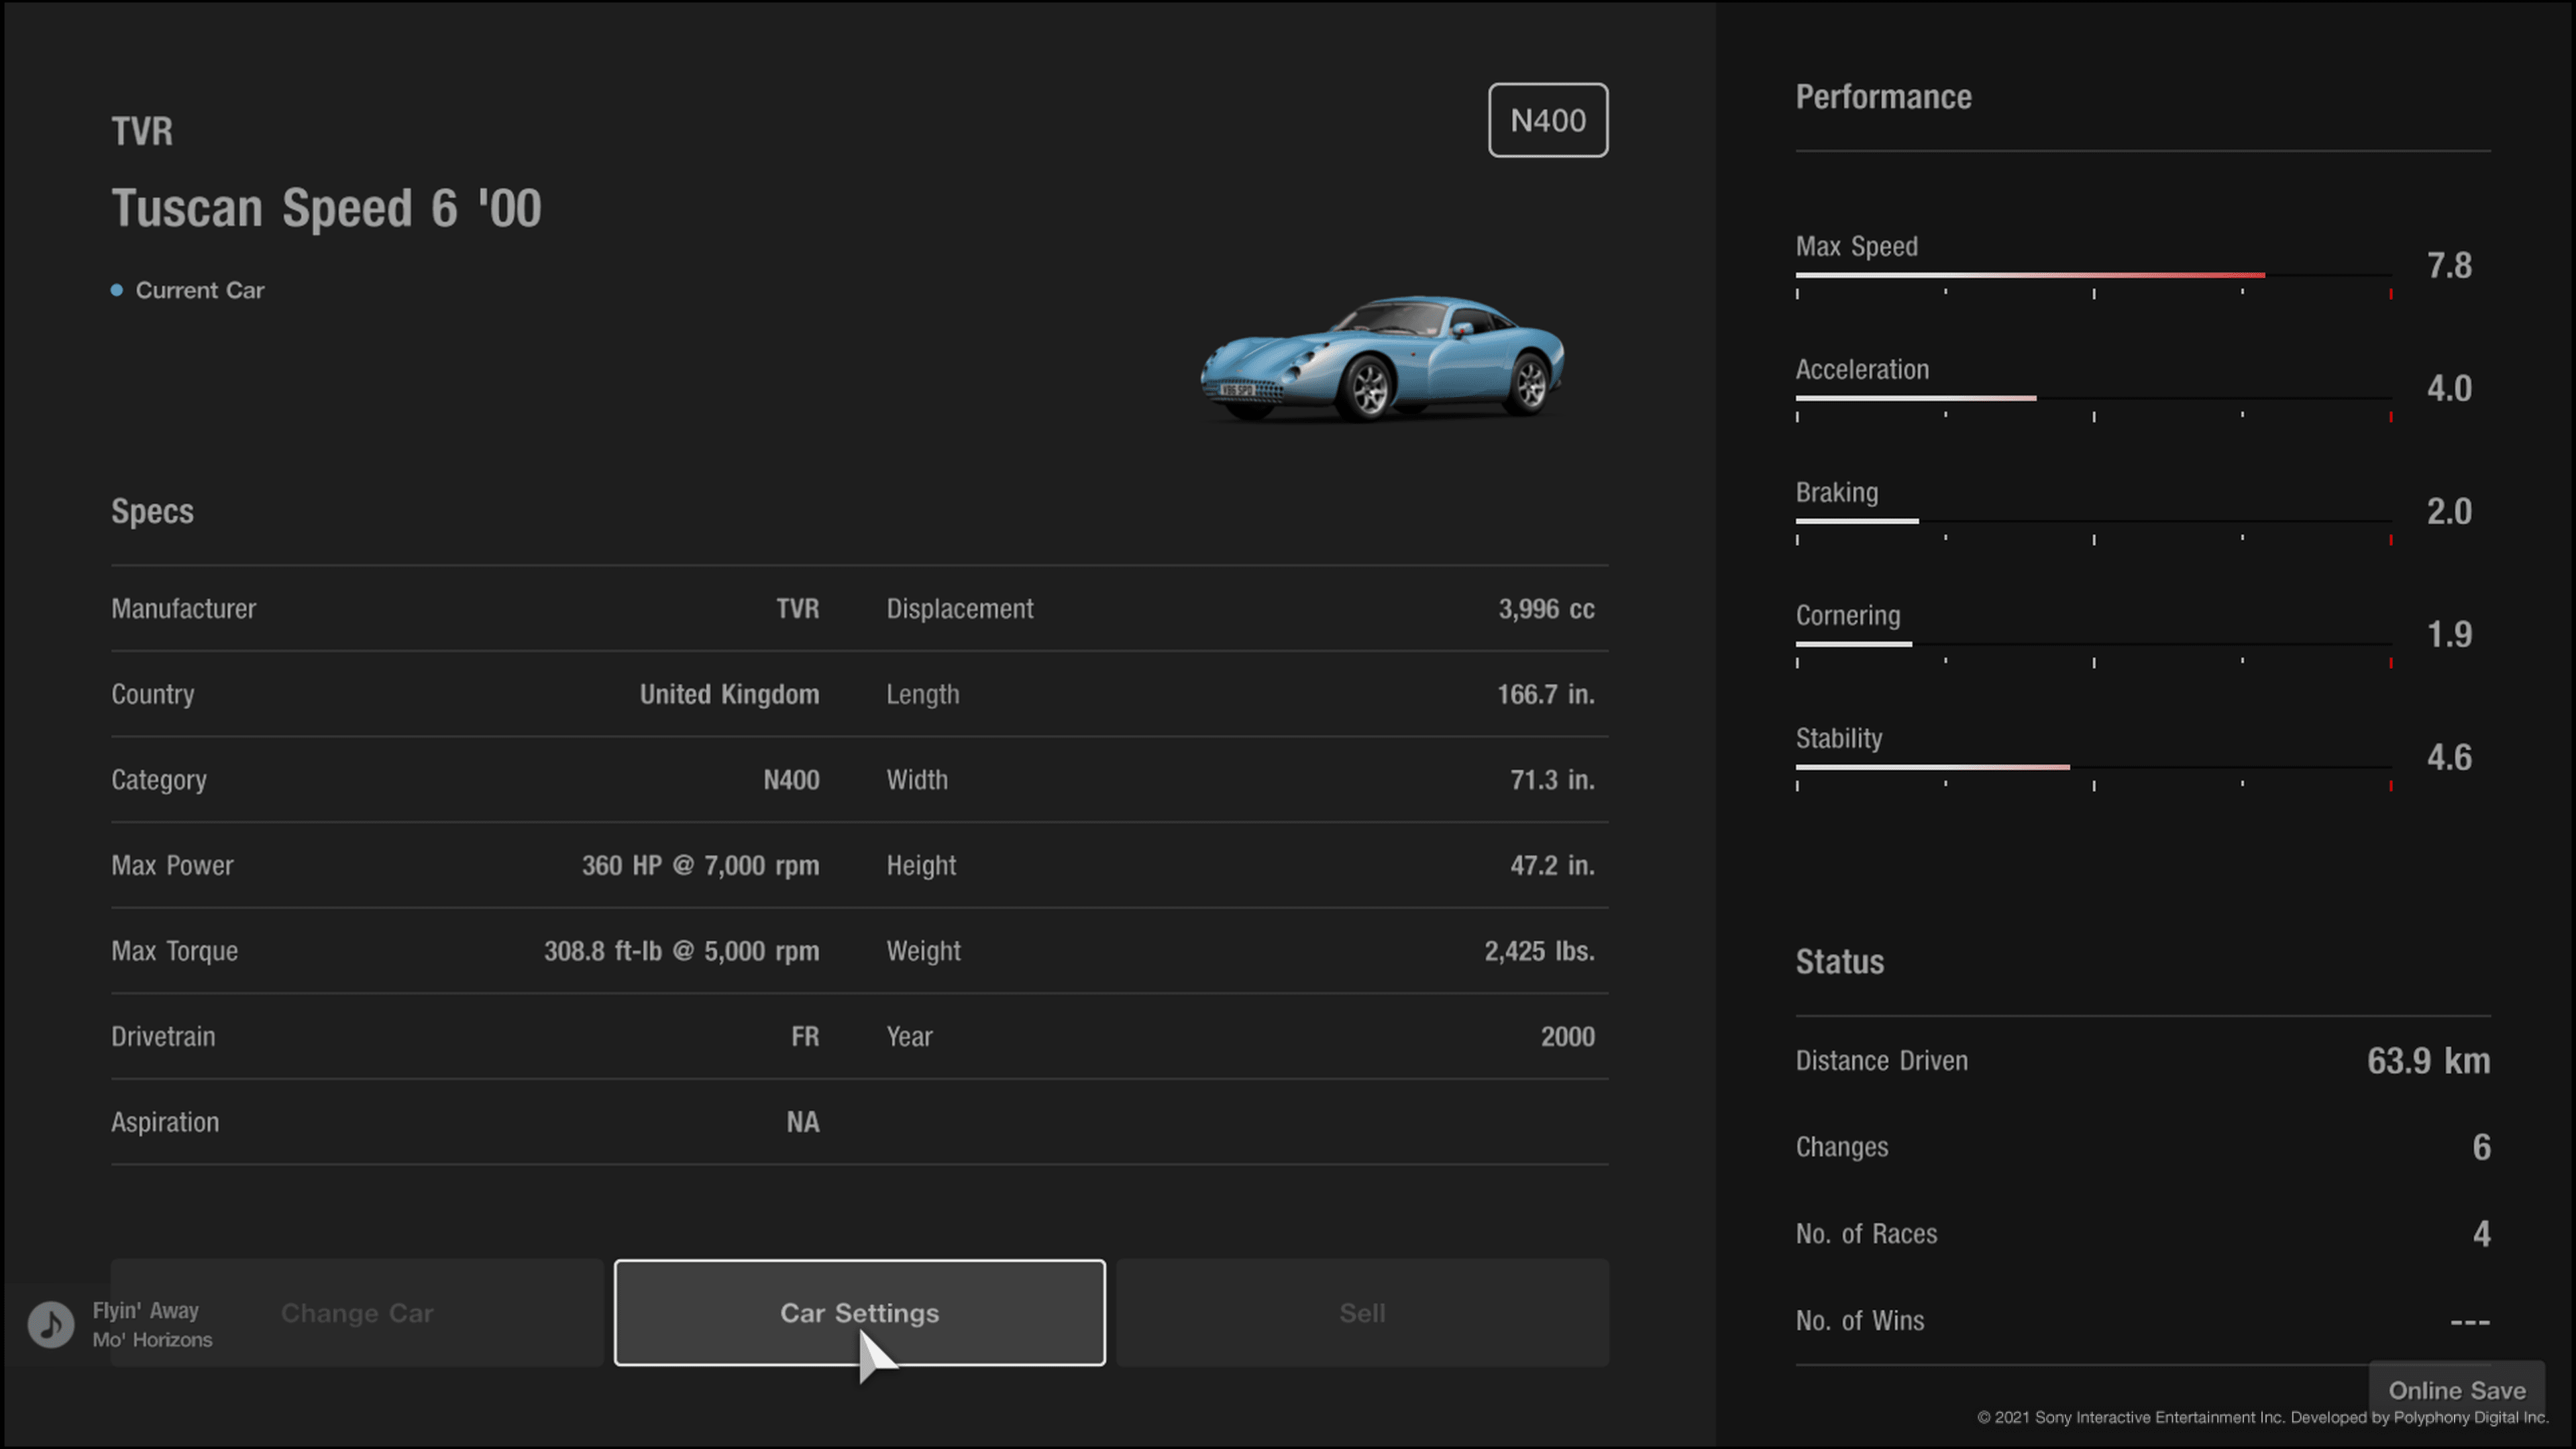The image size is (2576, 1449).
Task: Click the 'Specs' section heading
Action: (152, 512)
